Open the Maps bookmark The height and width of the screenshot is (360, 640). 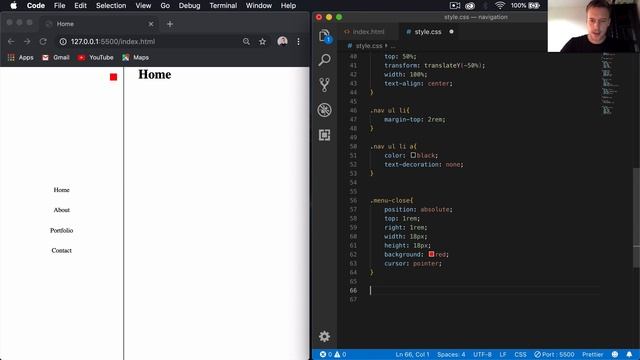click(135, 58)
